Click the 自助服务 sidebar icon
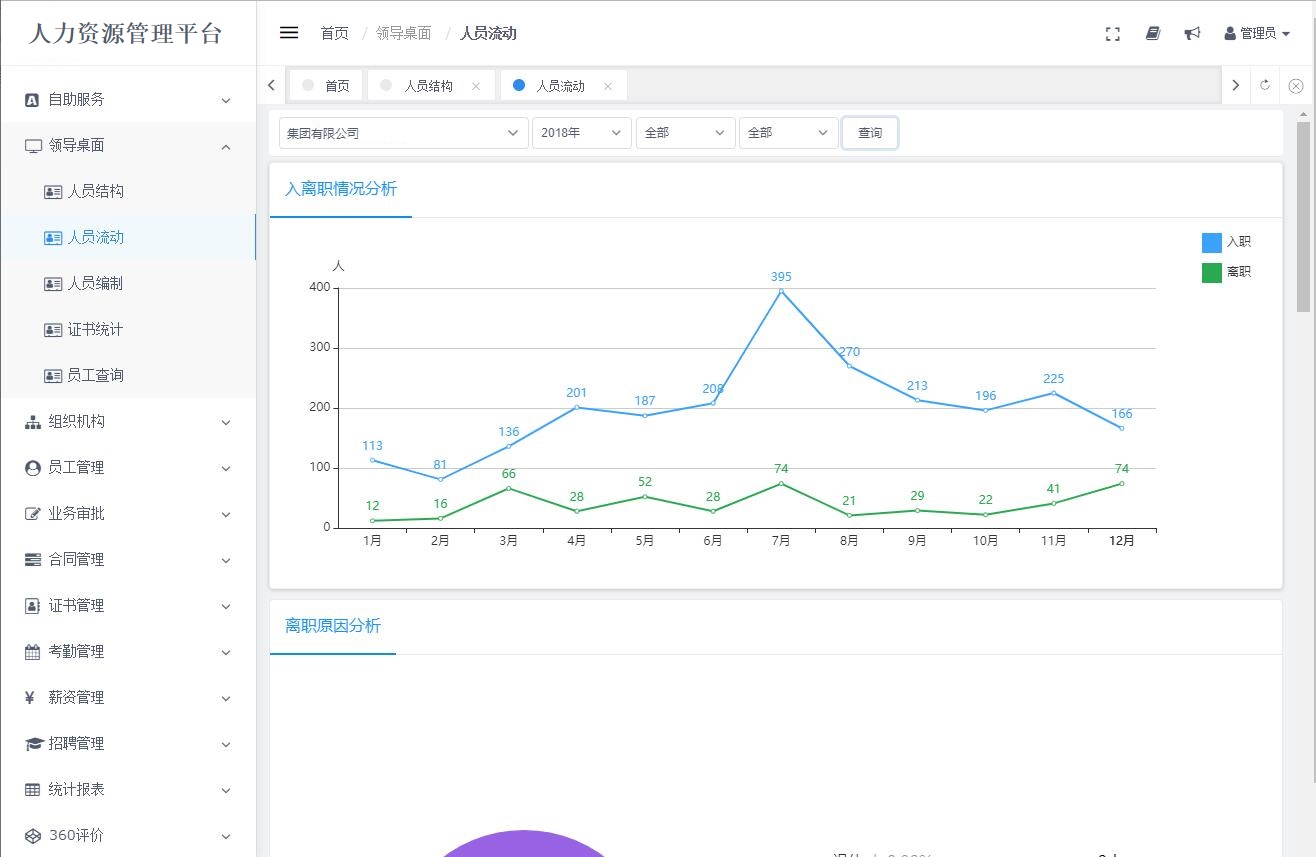Image resolution: width=1316 pixels, height=857 pixels. click(x=32, y=100)
